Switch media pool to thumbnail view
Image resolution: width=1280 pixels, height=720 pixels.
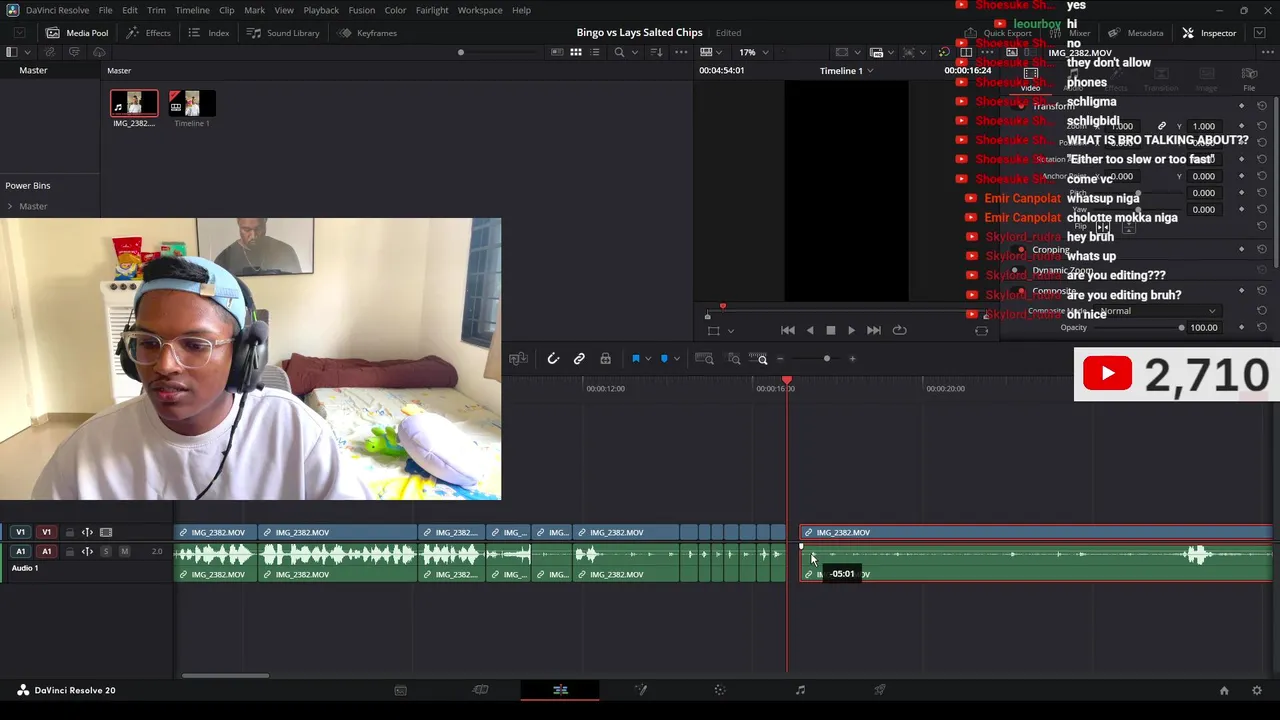click(x=576, y=52)
